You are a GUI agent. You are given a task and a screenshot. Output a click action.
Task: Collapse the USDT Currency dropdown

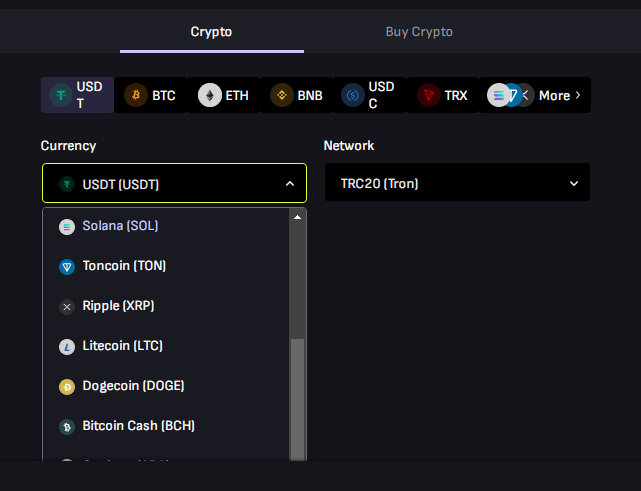[x=289, y=184]
